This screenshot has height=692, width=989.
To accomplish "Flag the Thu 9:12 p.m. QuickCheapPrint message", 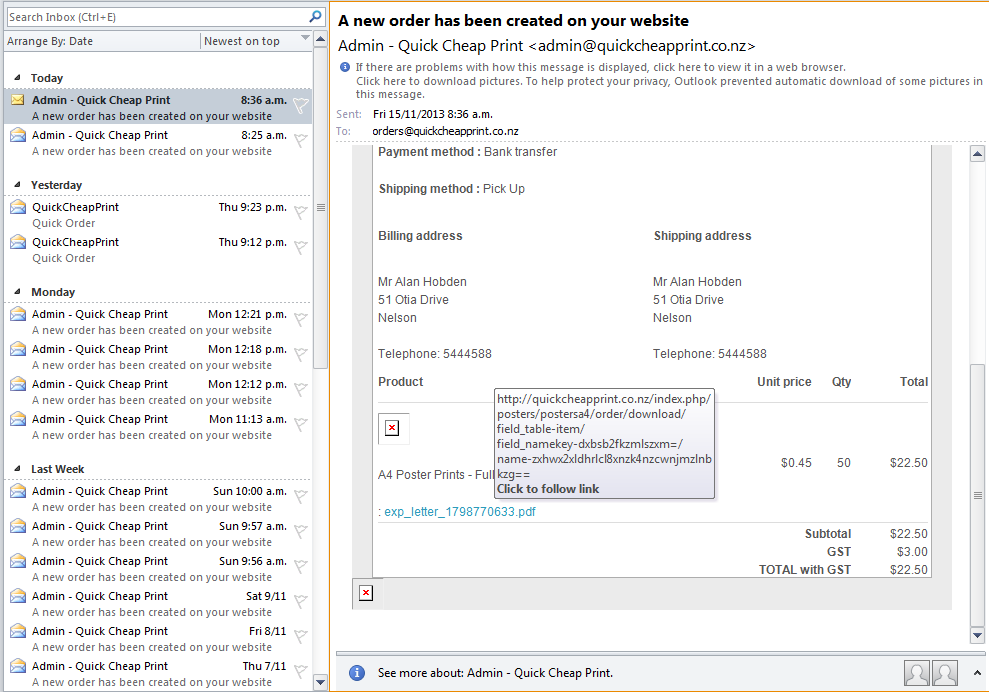I will coord(301,247).
